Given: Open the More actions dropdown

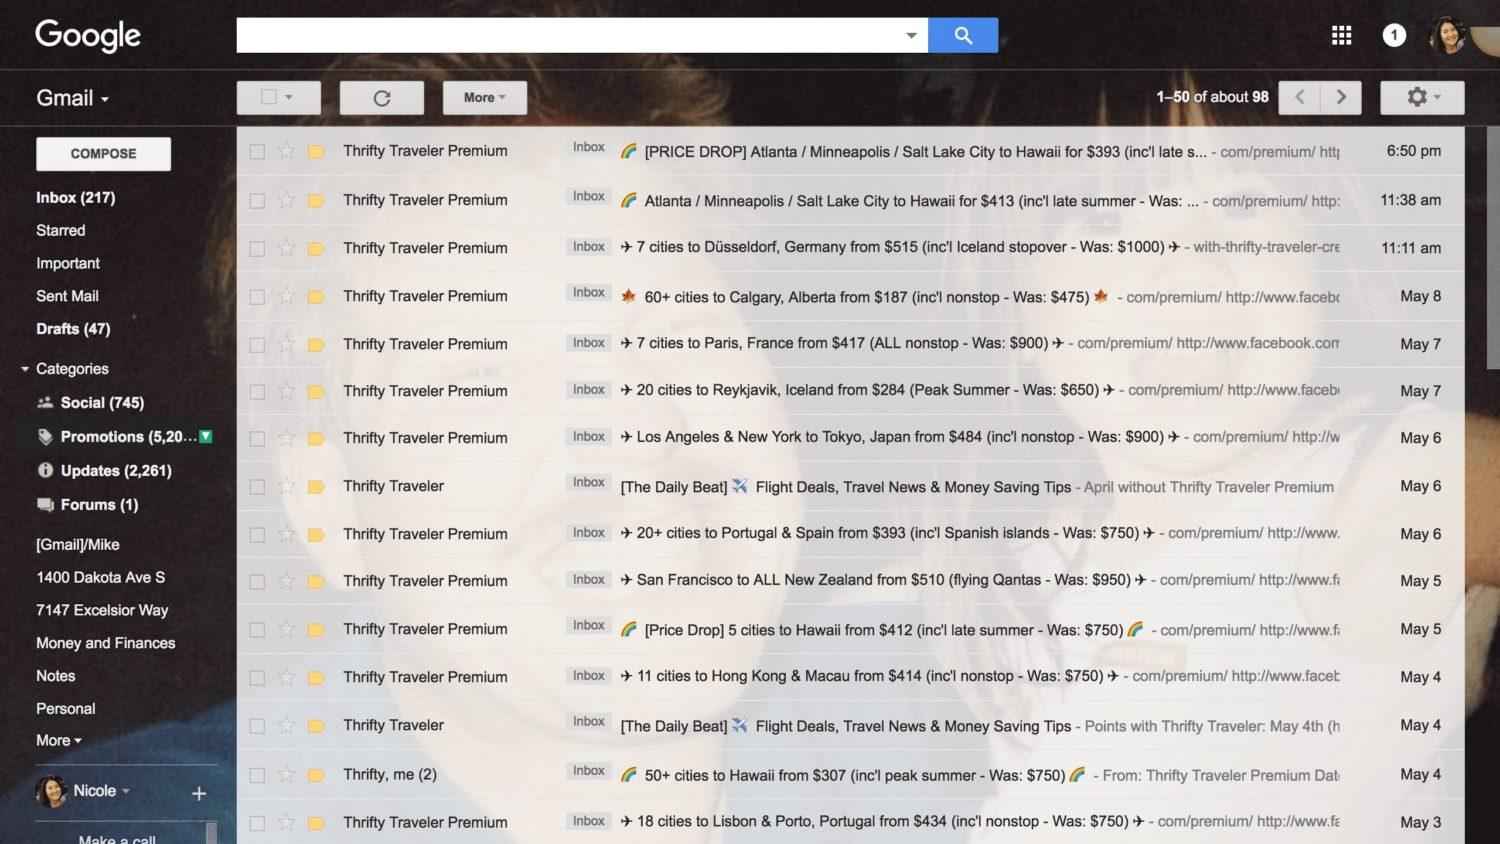Looking at the screenshot, I should pos(485,98).
